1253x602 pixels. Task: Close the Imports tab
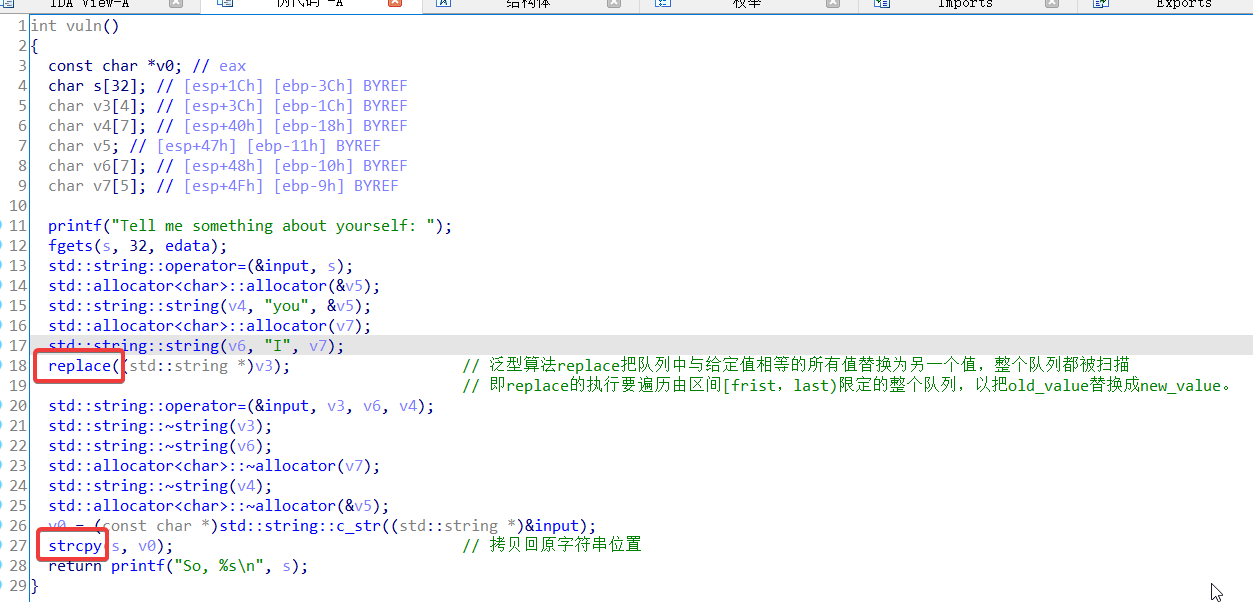(1052, 4)
